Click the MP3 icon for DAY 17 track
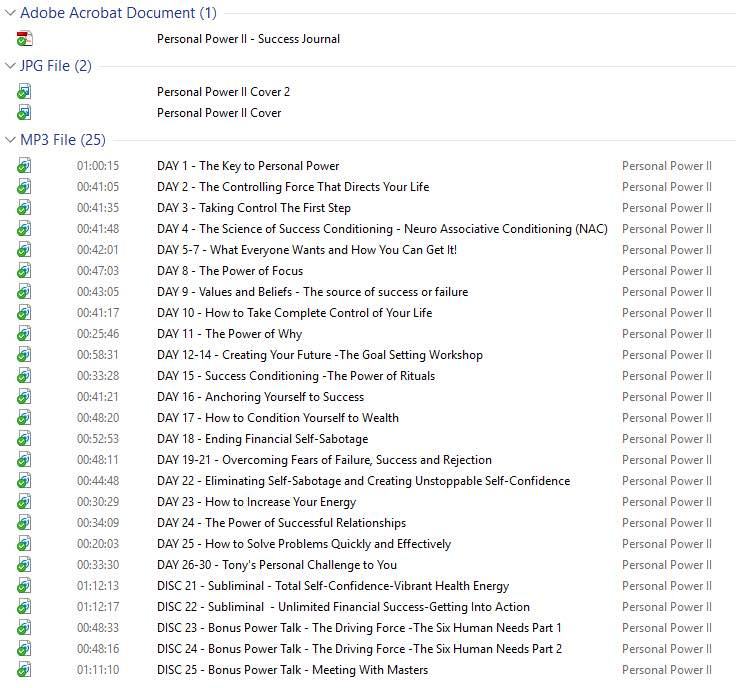Viewport: 736px width, 688px height. [x=24, y=418]
